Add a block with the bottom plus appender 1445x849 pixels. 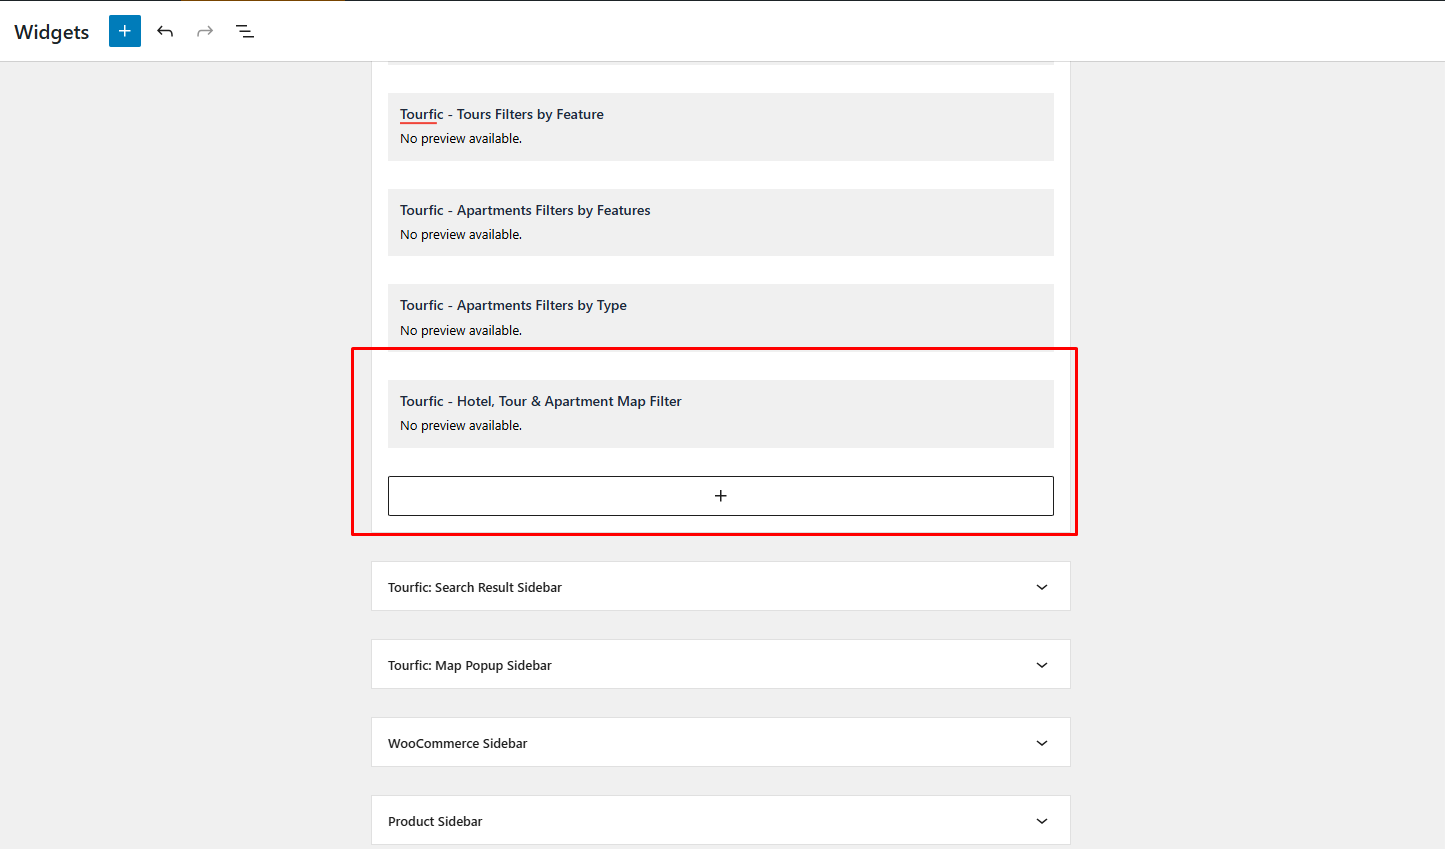[721, 496]
